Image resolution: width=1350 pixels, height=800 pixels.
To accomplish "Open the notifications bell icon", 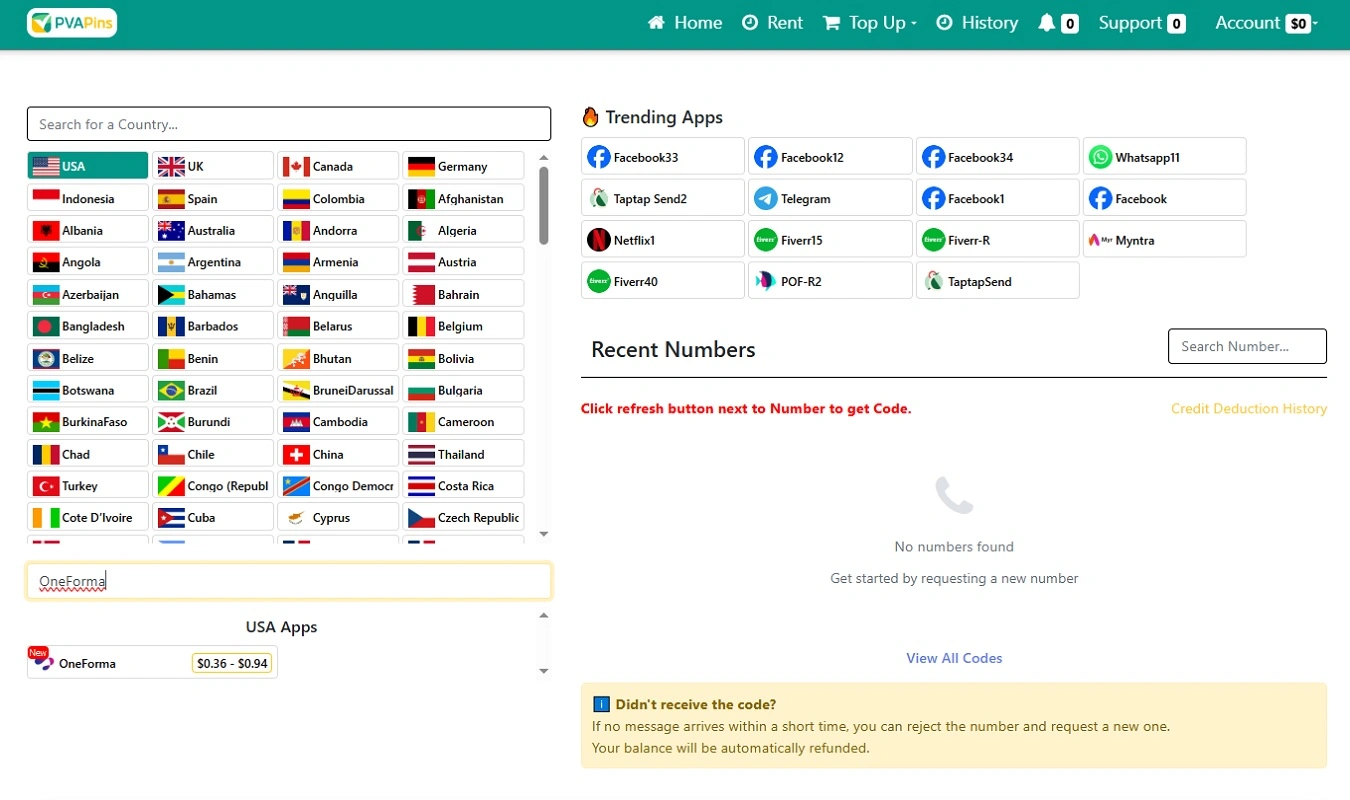I will click(x=1047, y=23).
